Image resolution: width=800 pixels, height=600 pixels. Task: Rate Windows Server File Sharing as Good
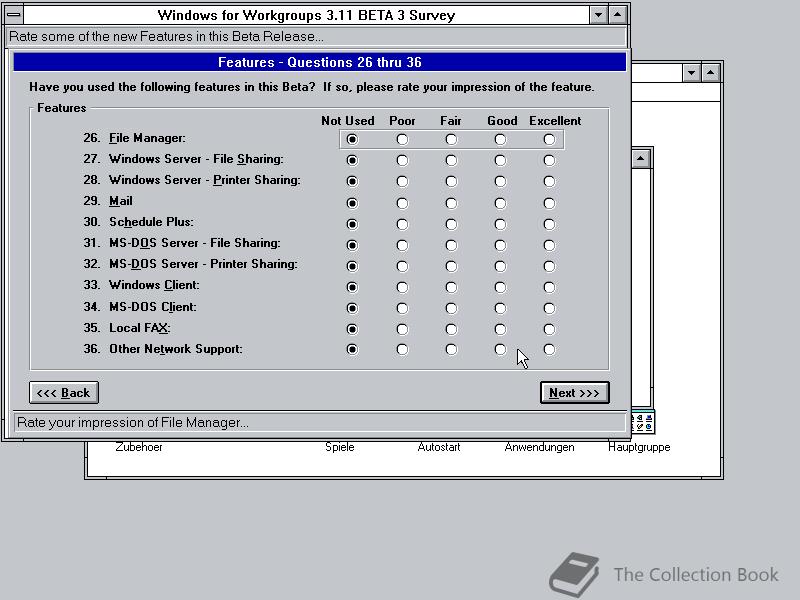500,160
